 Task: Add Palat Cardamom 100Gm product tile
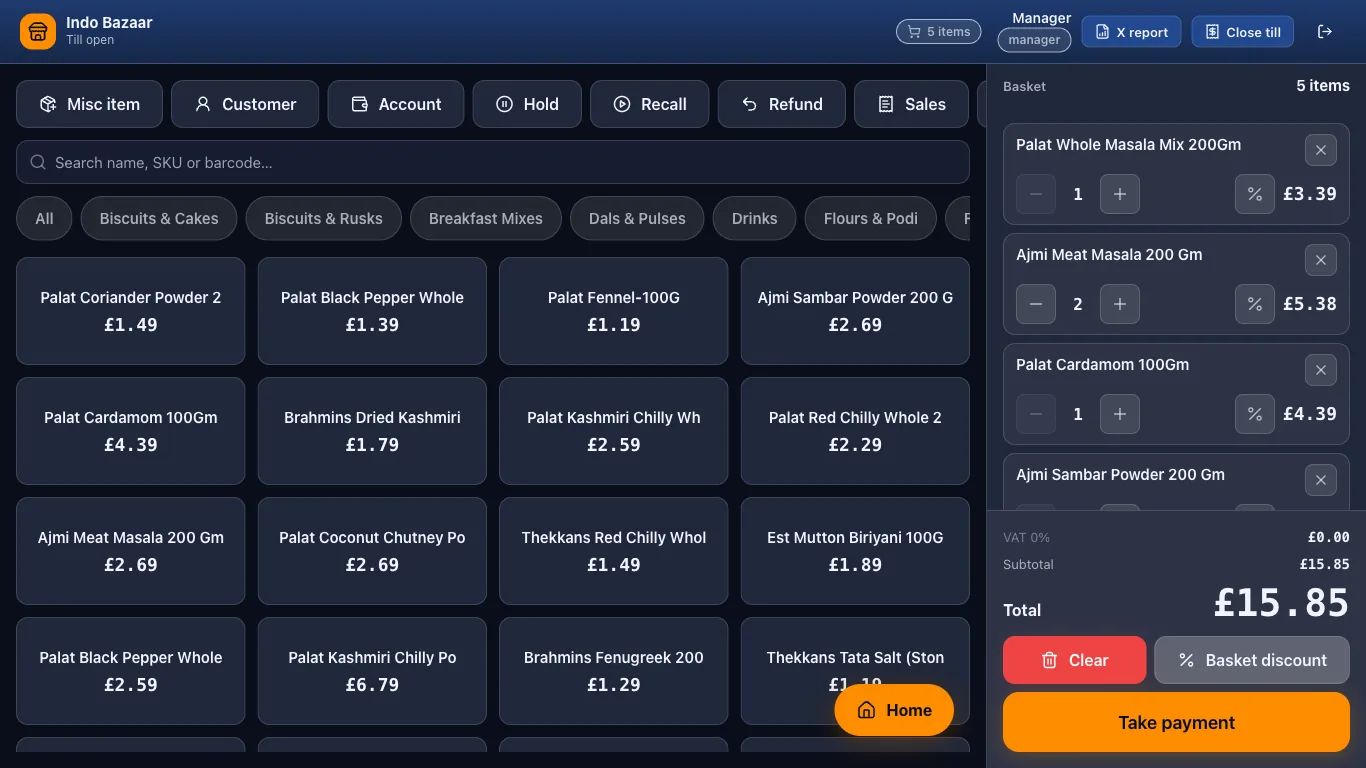coord(131,431)
